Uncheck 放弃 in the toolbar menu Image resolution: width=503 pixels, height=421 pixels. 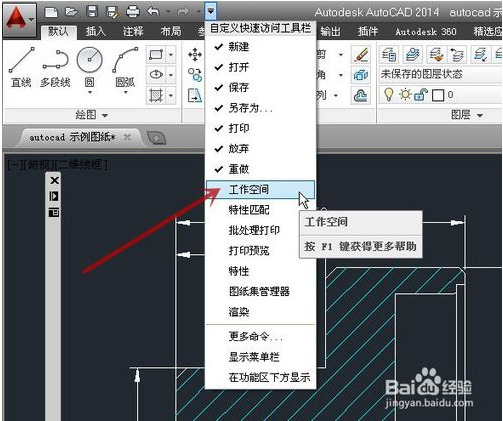[260, 148]
